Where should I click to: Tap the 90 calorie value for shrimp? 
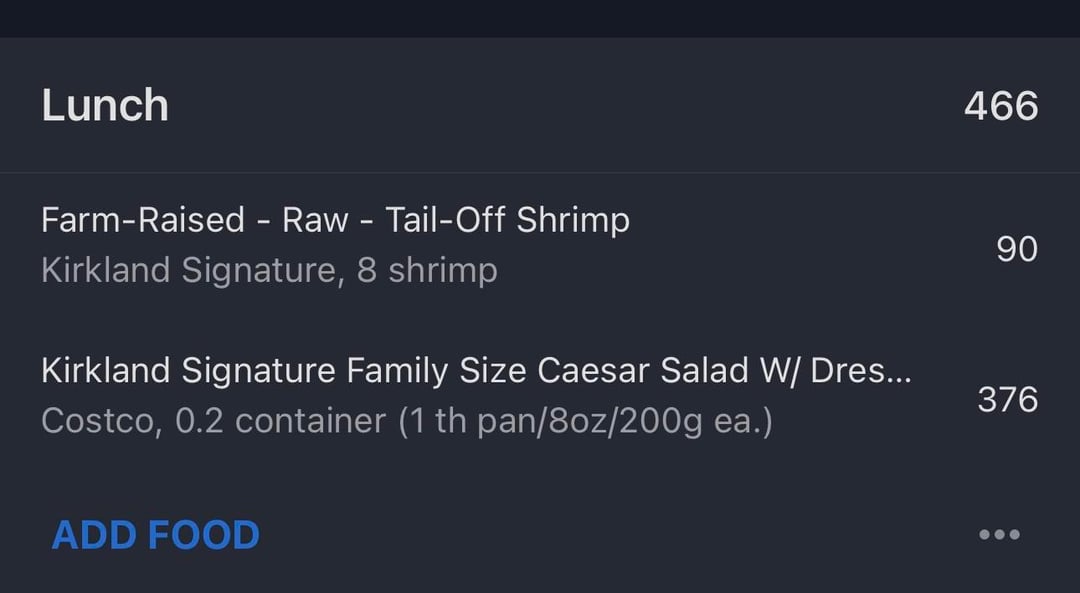click(x=1017, y=249)
